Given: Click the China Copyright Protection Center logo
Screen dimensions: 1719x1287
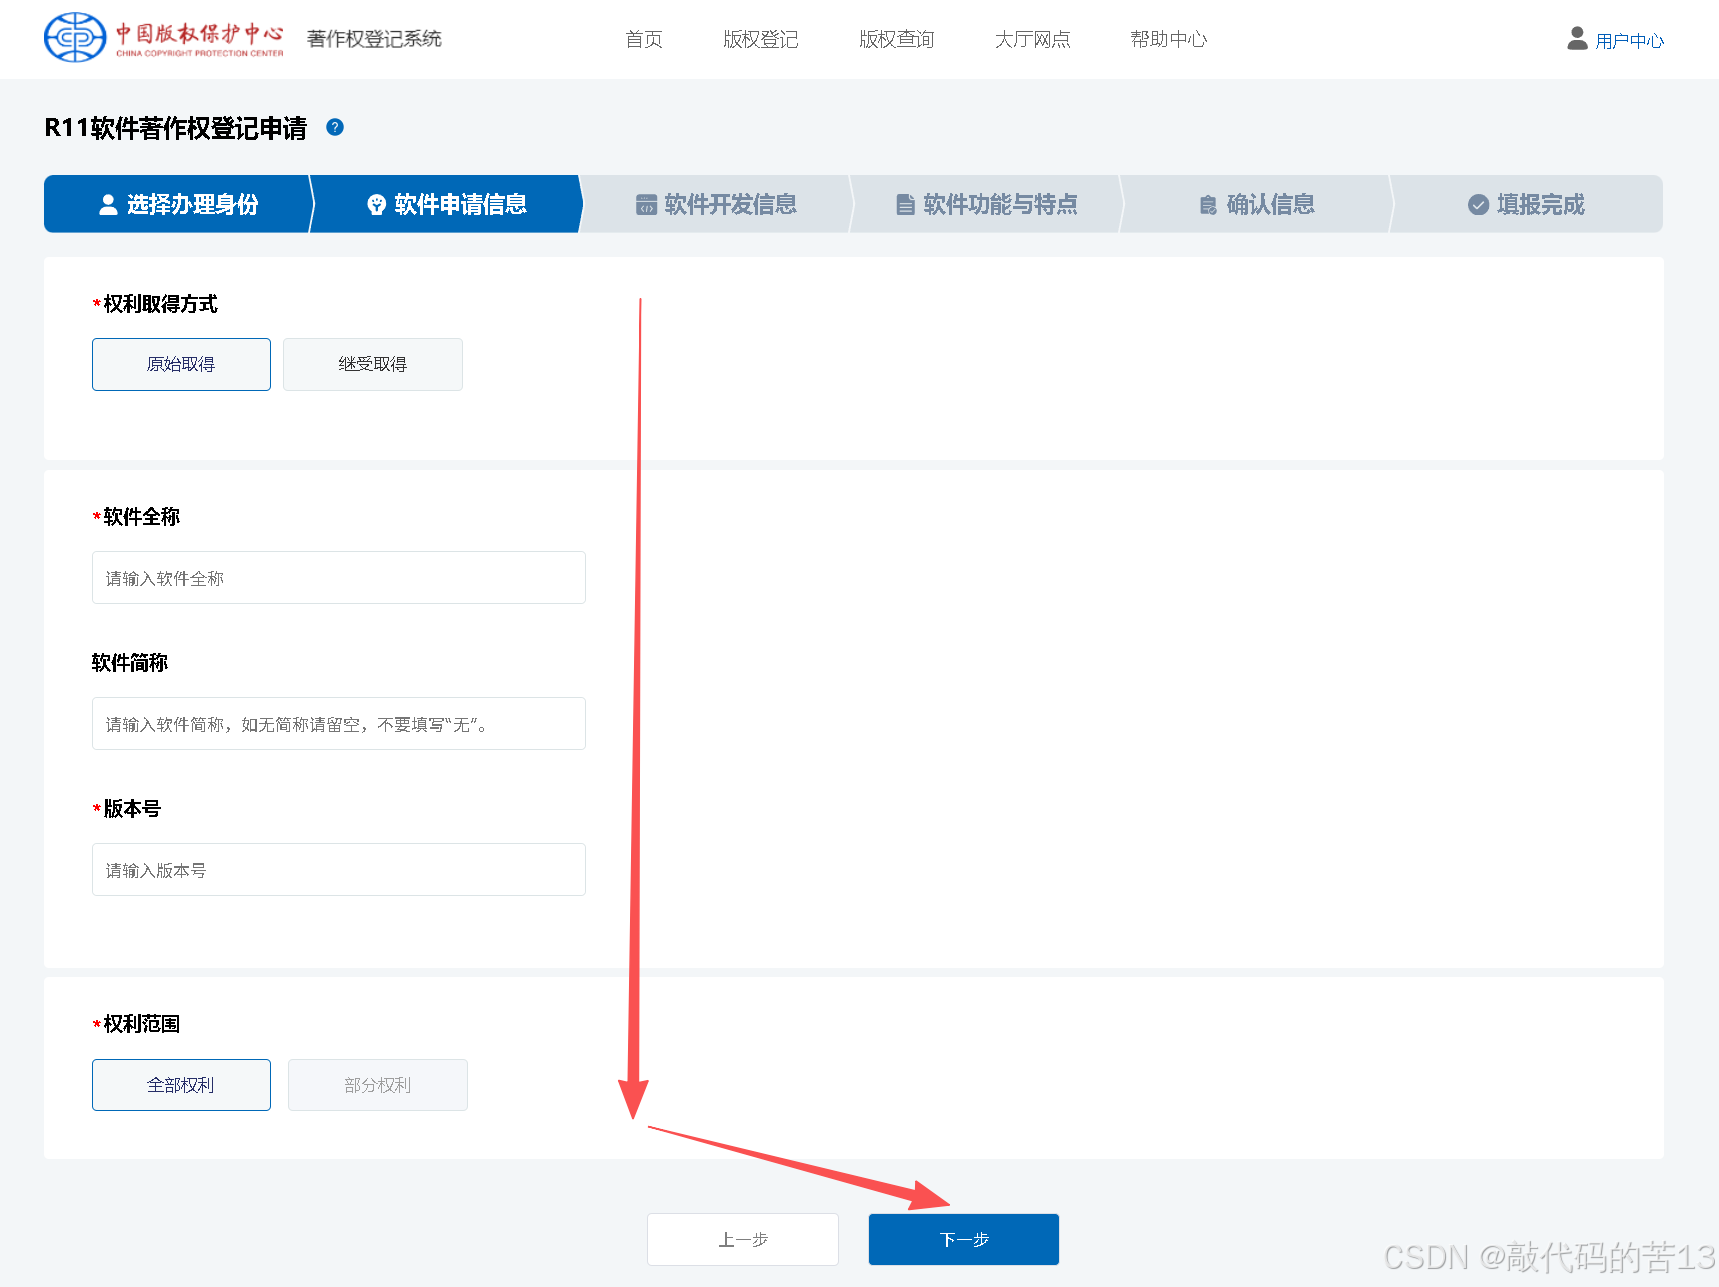Looking at the screenshot, I should [164, 38].
